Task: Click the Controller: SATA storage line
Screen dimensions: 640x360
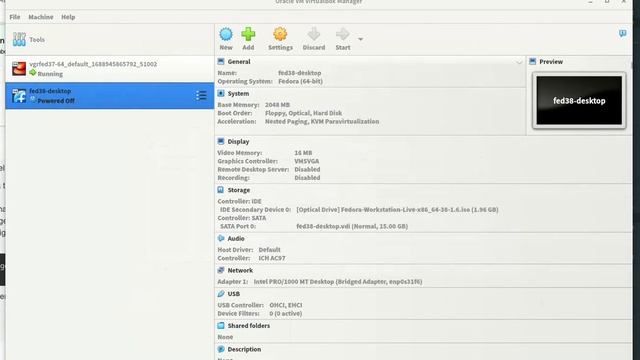Action: (x=242, y=218)
